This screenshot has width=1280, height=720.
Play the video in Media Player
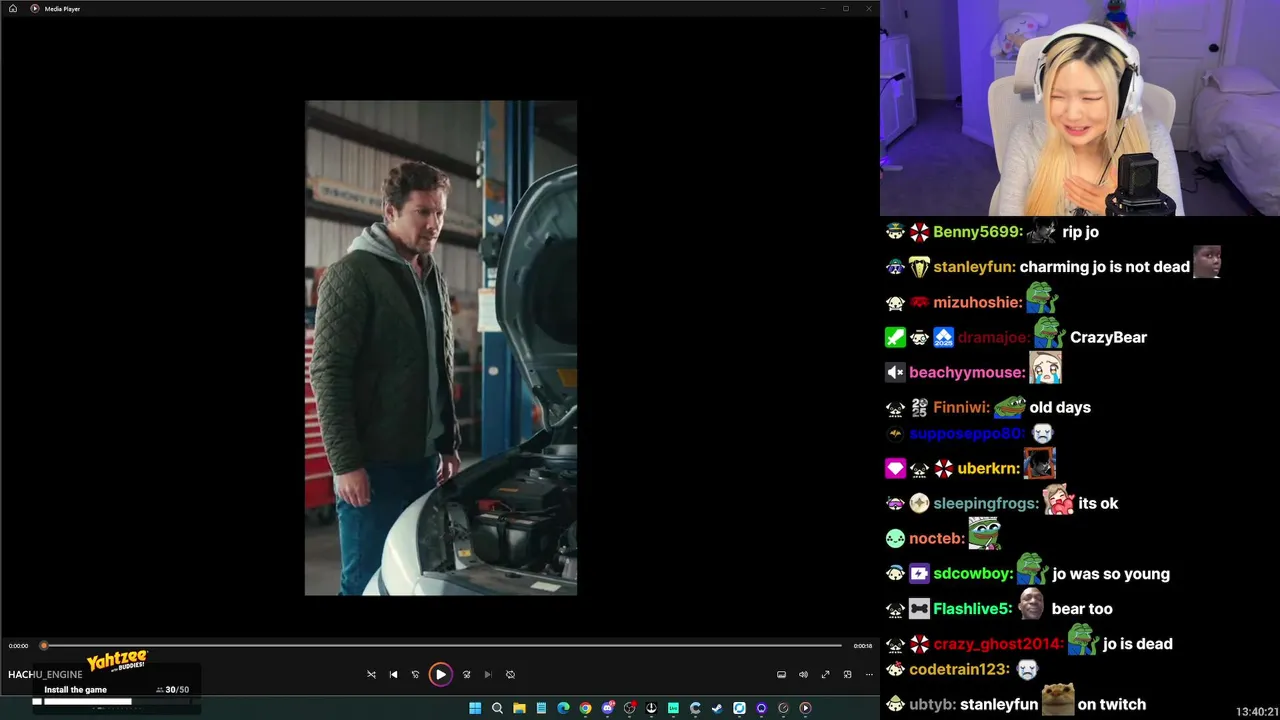440,674
